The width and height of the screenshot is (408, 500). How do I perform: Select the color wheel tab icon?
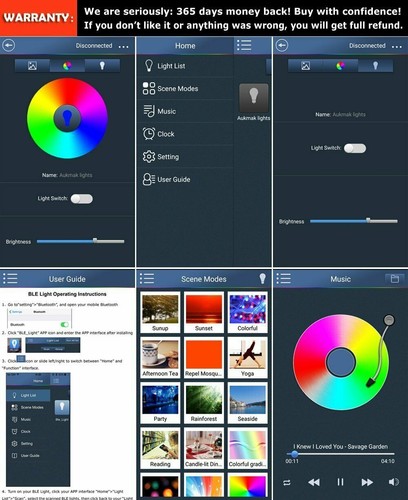coord(67,66)
